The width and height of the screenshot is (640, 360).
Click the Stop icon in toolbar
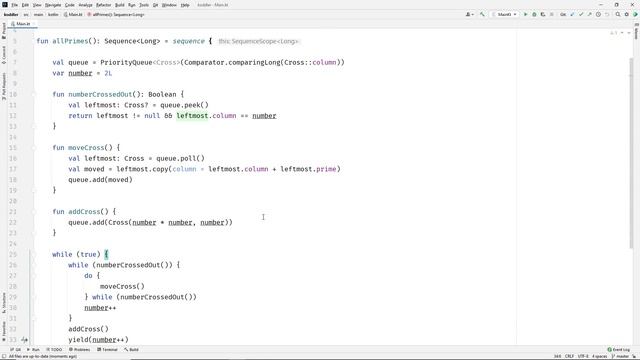tap(552, 15)
